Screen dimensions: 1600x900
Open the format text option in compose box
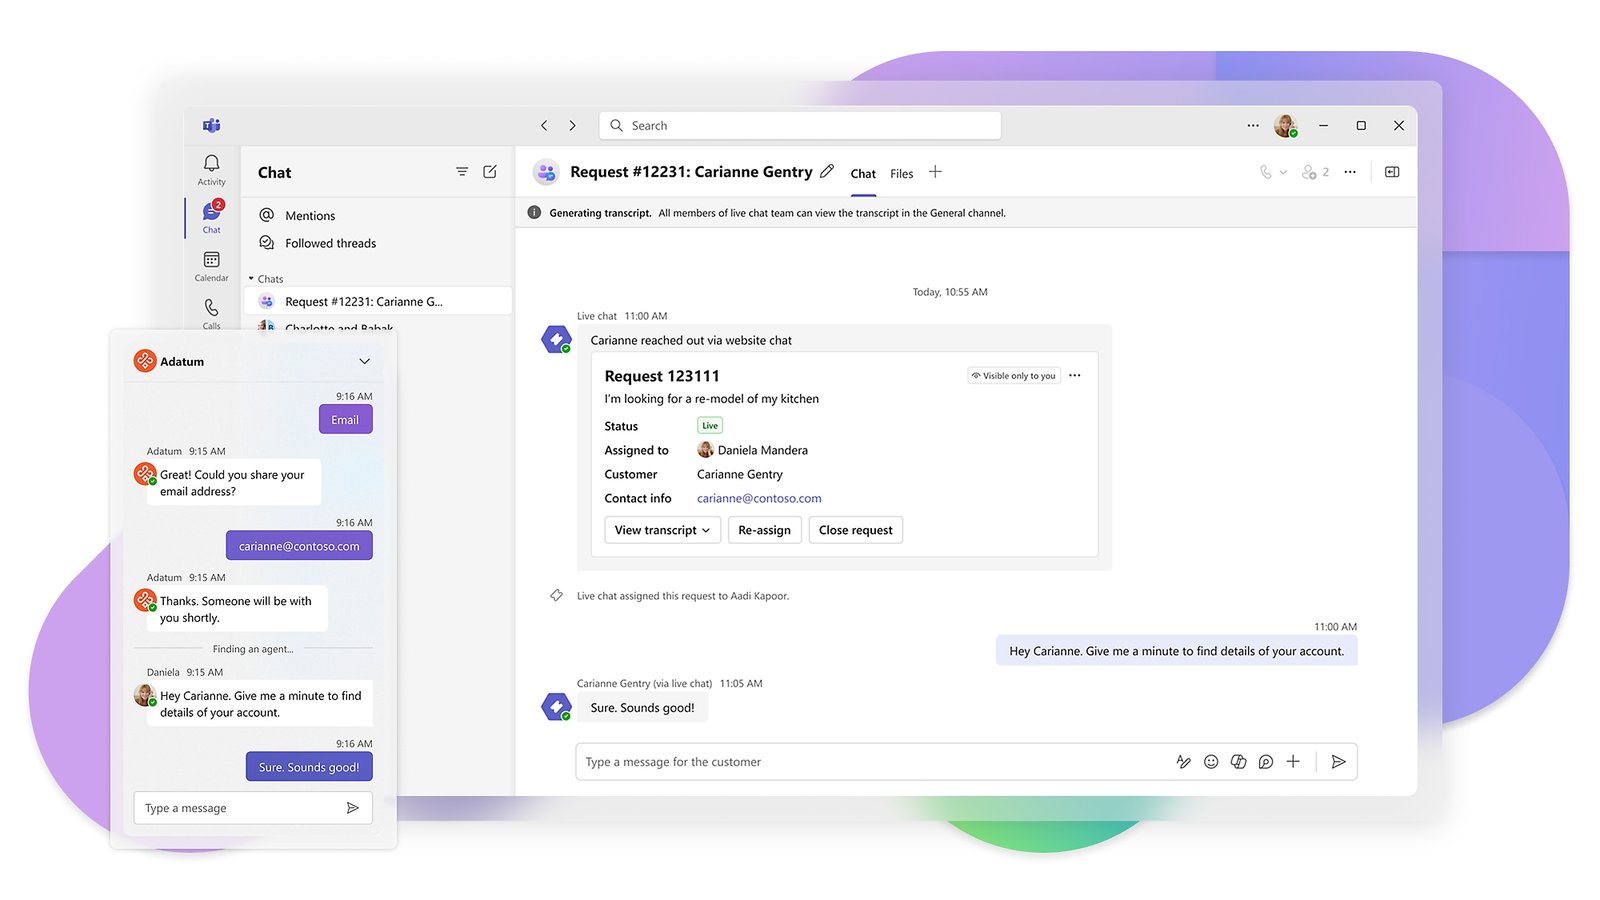[x=1183, y=762]
